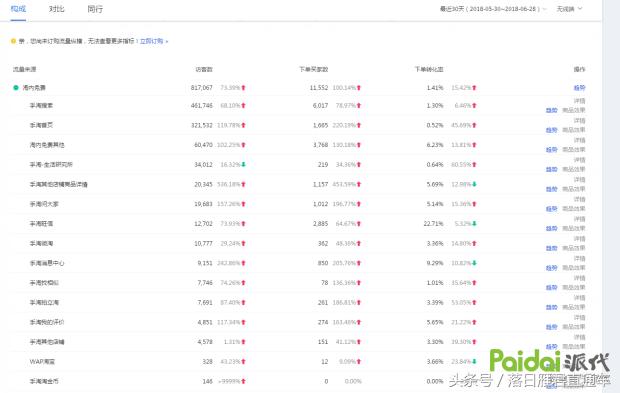Open 商品效果 for the 手淘旺信 row
The image size is (620, 393).
(574, 229)
